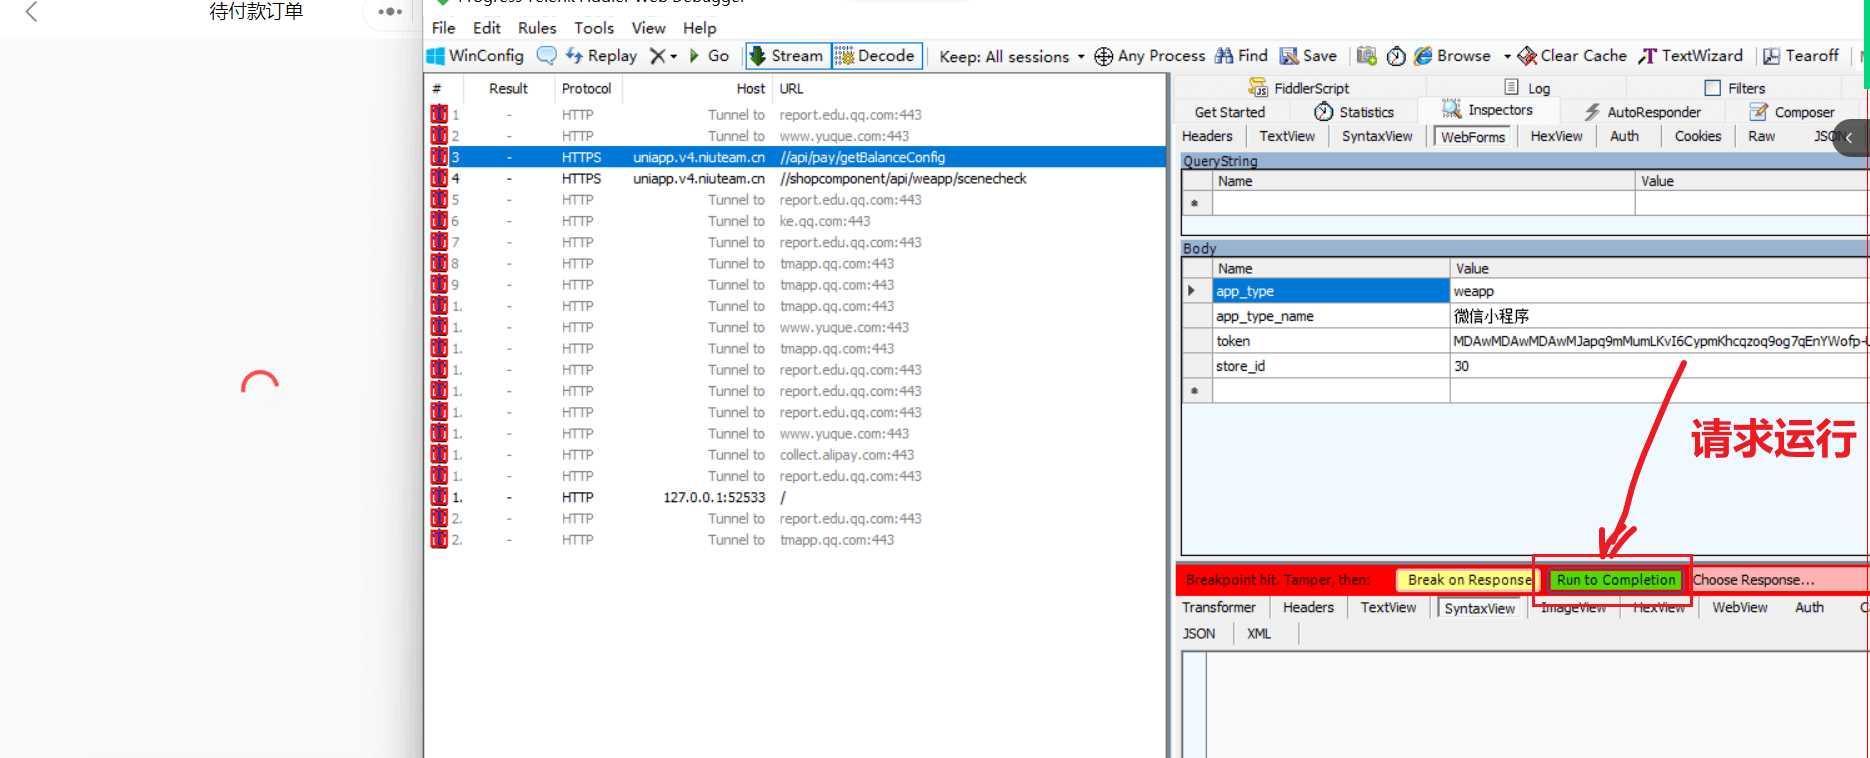Save sessions with Save button
1870x758 pixels.
(1309, 56)
